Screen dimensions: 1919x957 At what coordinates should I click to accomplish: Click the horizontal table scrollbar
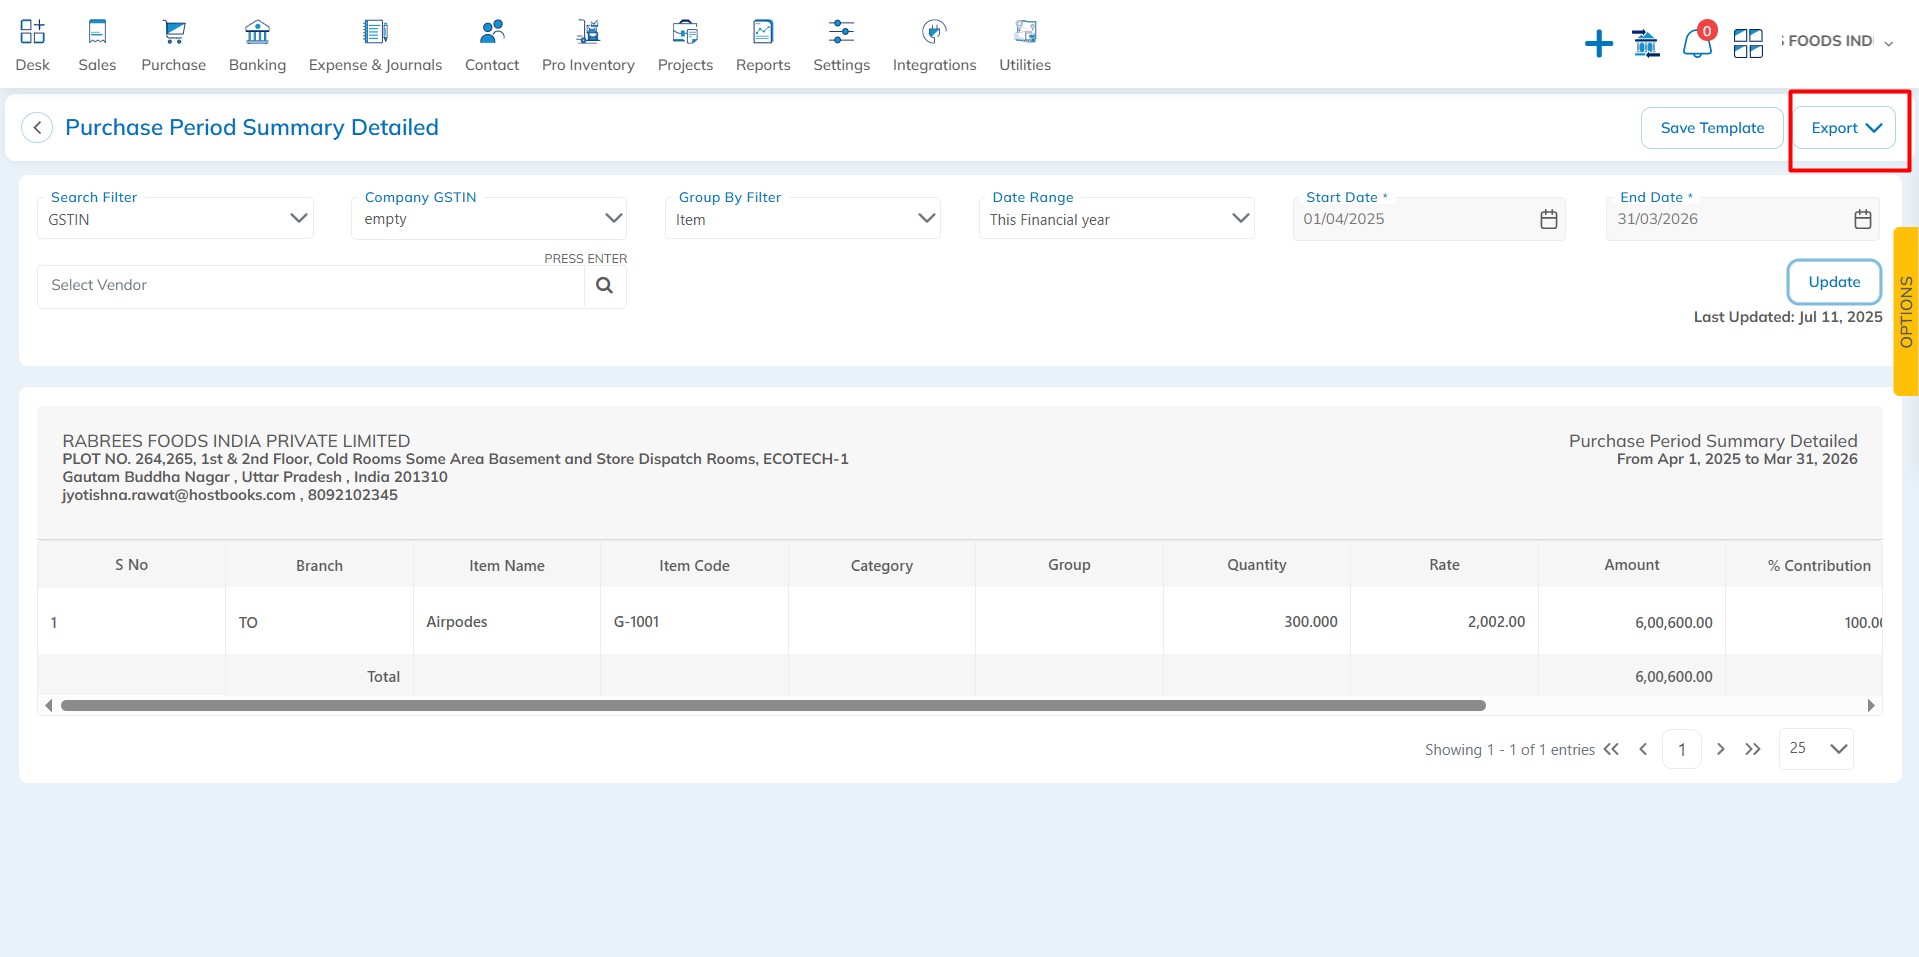tap(773, 706)
